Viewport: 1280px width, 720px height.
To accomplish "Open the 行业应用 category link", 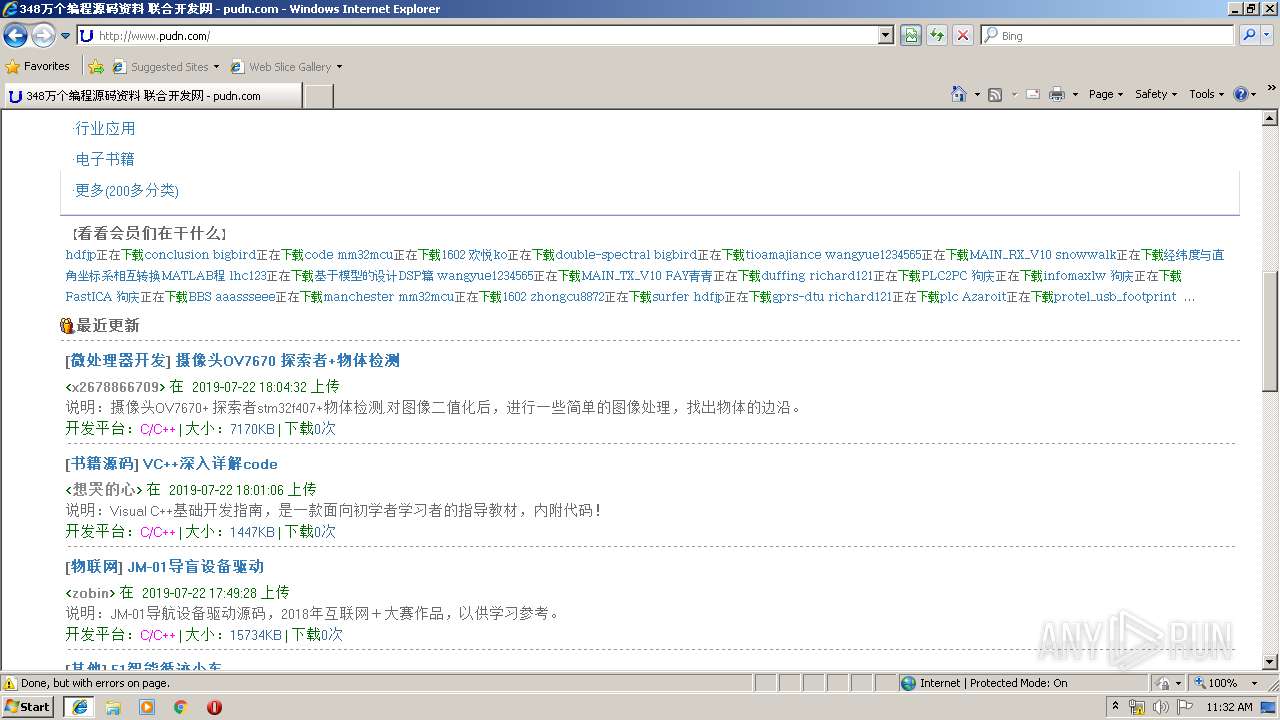I will click(105, 129).
